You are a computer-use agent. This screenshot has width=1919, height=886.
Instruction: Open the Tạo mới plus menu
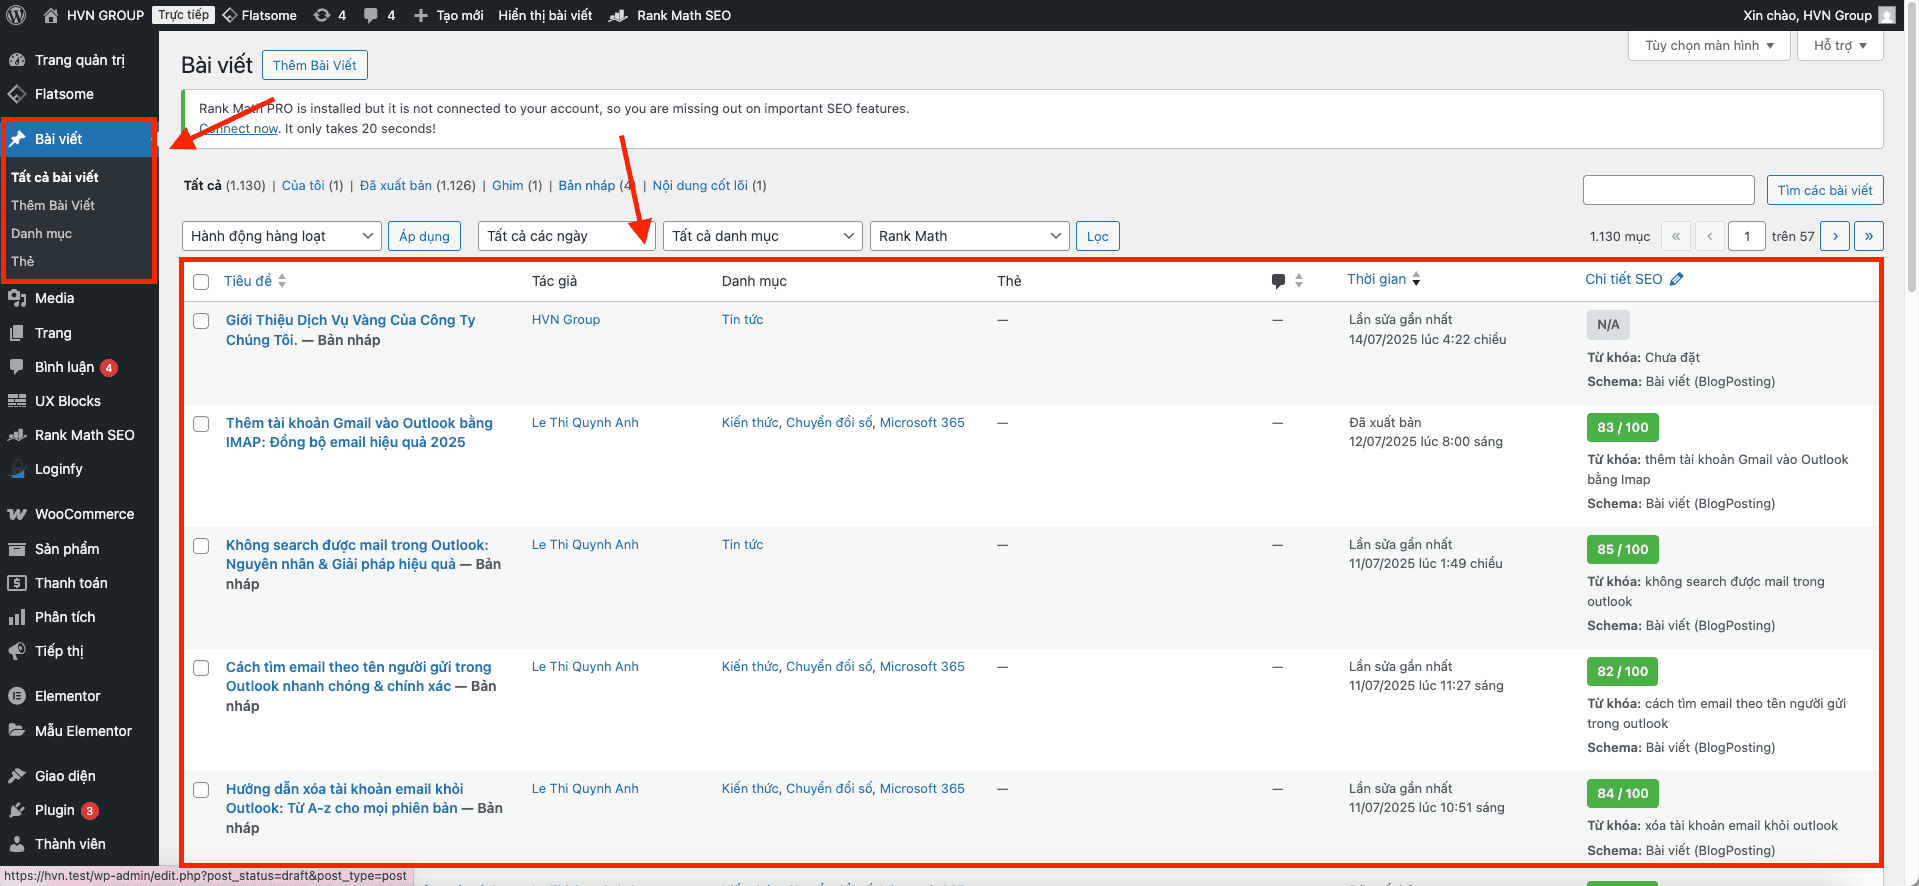(x=448, y=15)
